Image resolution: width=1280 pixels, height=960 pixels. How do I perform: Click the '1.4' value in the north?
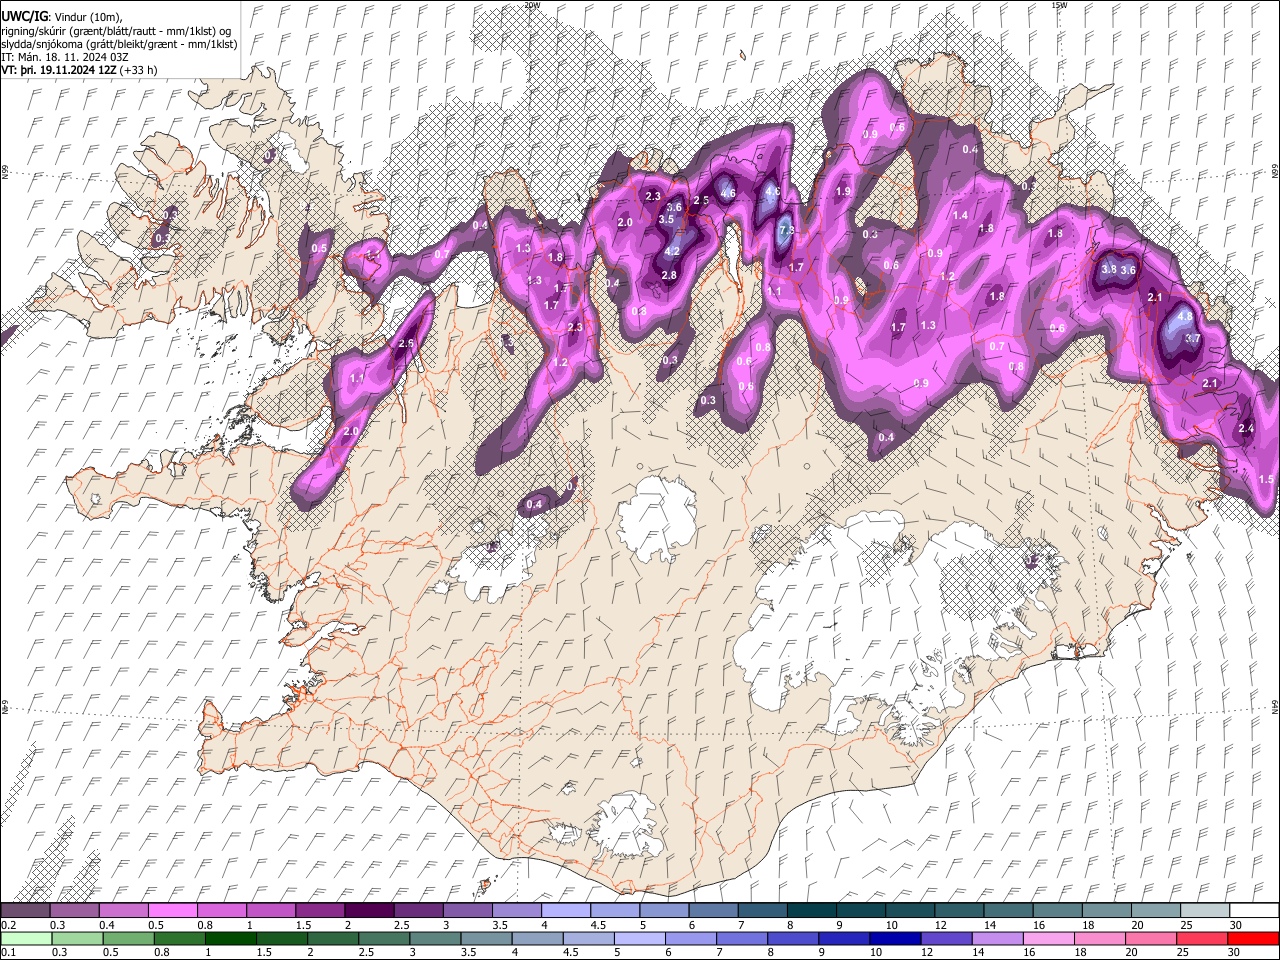pyautogui.click(x=961, y=216)
